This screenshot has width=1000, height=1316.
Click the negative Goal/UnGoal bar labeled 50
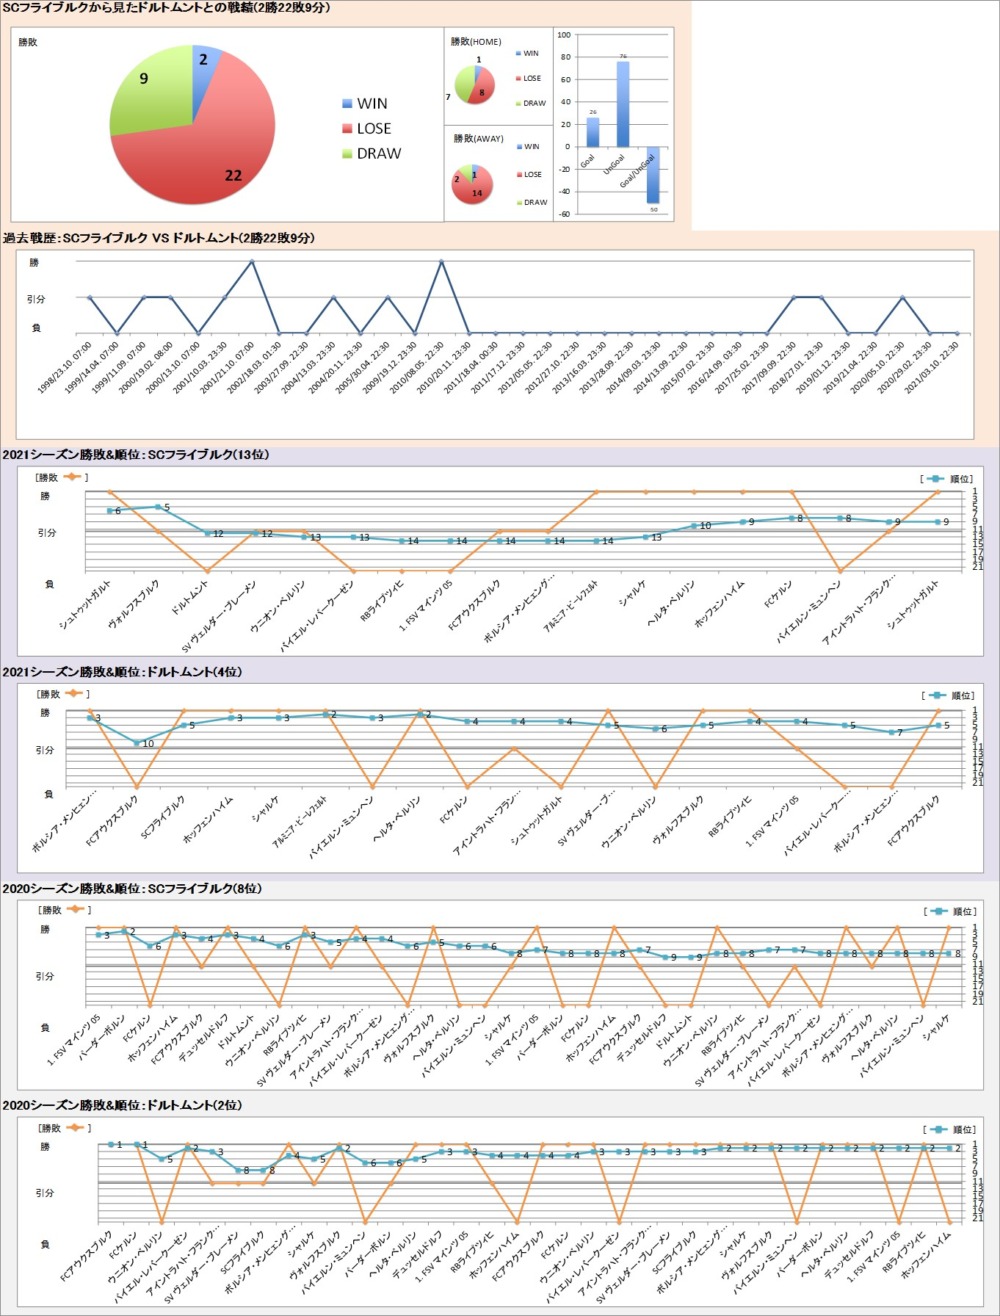click(653, 175)
